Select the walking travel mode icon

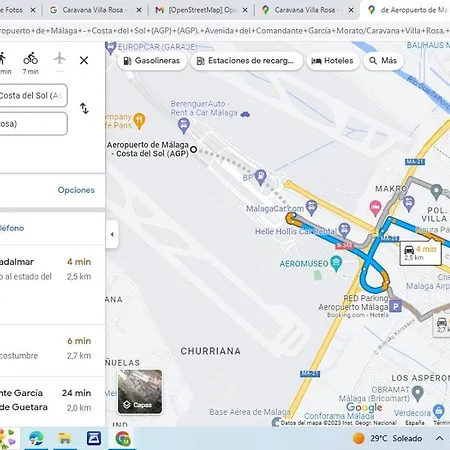(3, 59)
